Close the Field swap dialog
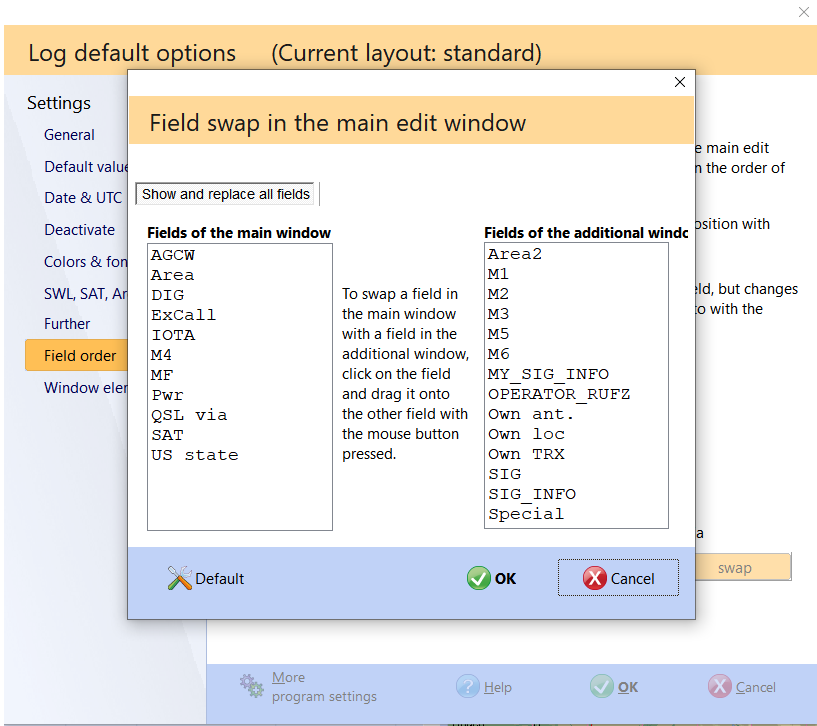 click(679, 82)
